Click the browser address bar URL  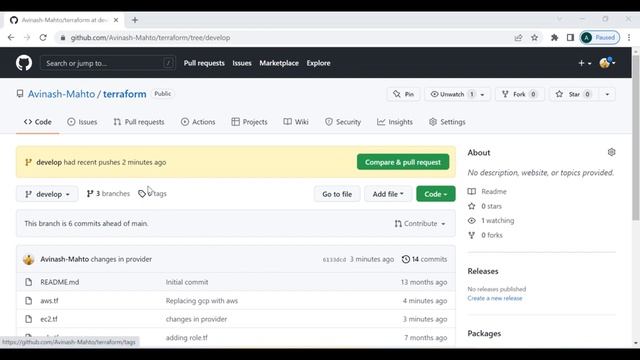tap(150, 38)
